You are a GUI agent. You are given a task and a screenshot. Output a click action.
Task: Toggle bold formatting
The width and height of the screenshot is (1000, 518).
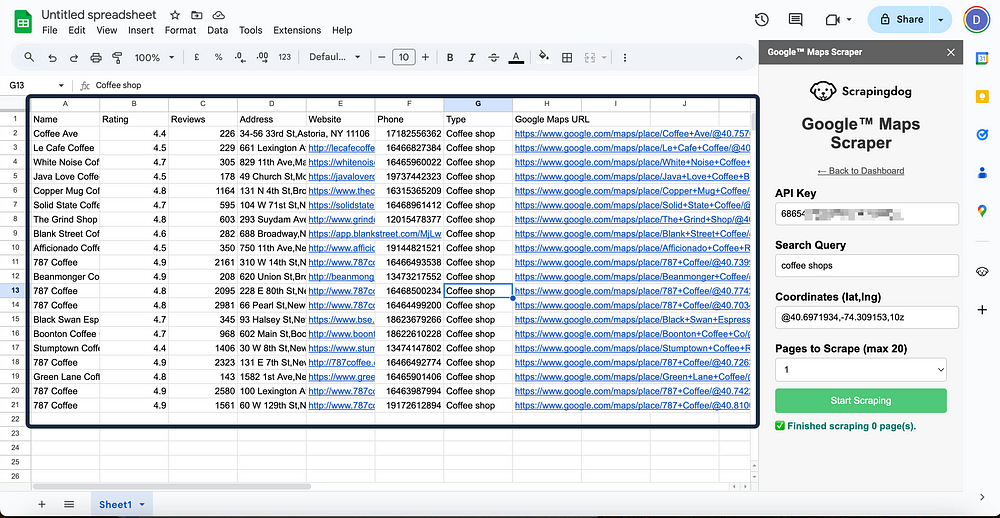[x=450, y=57]
